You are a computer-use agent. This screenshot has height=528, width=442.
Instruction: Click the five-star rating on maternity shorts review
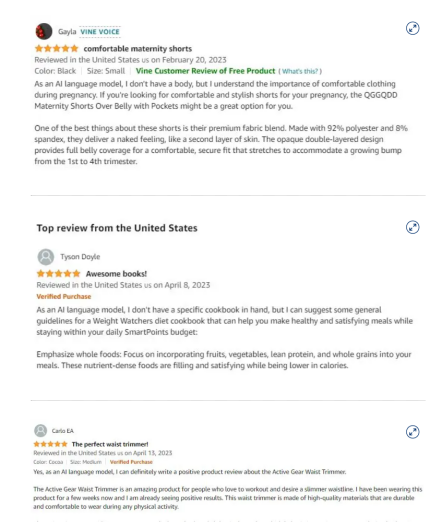tap(57, 49)
